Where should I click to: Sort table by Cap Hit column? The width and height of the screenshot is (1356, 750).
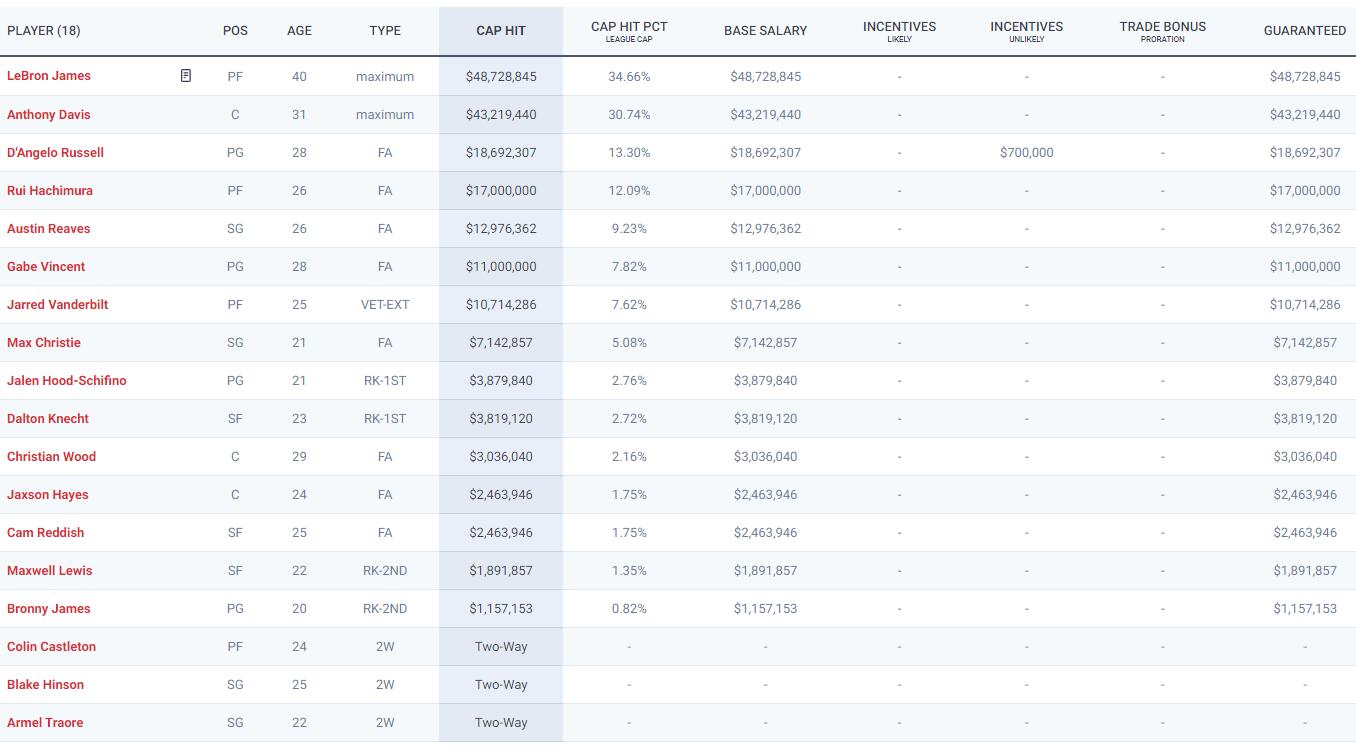[x=501, y=31]
